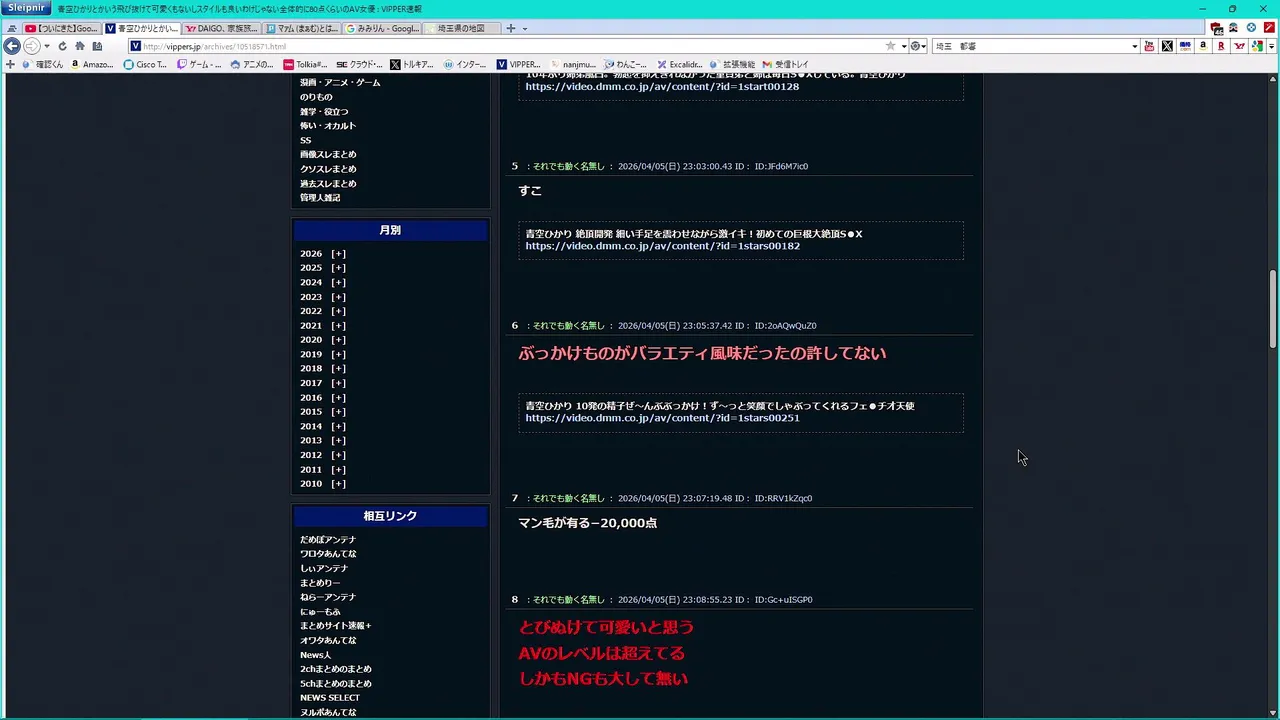Visit the NEWS SELECT mutual link
The width and height of the screenshot is (1280, 720).
pyautogui.click(x=330, y=698)
